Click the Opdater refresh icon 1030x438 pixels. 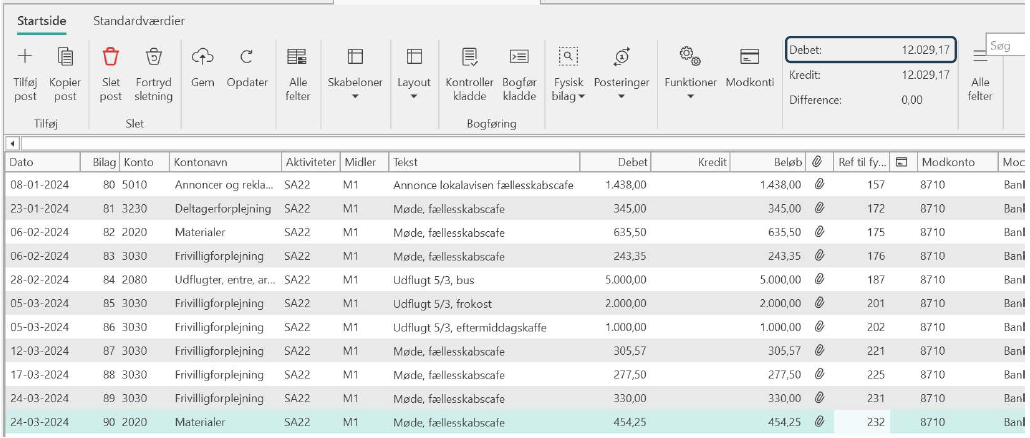coord(246,56)
